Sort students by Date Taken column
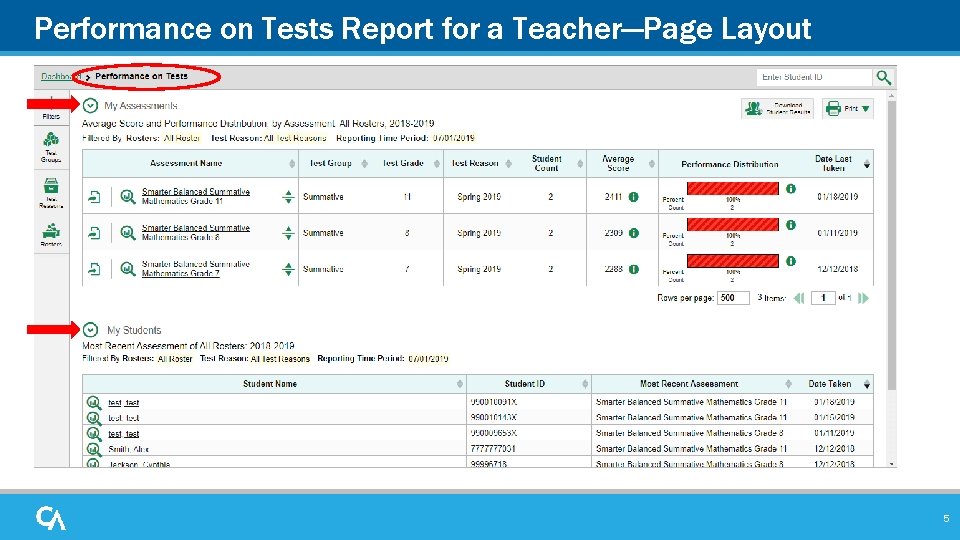This screenshot has width=960, height=540. [867, 384]
